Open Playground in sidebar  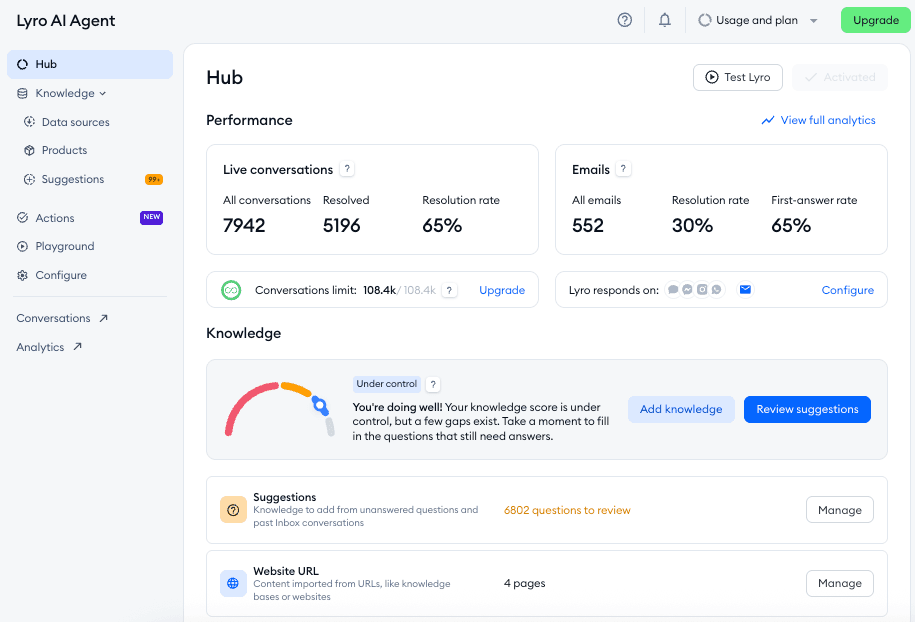[65, 246]
